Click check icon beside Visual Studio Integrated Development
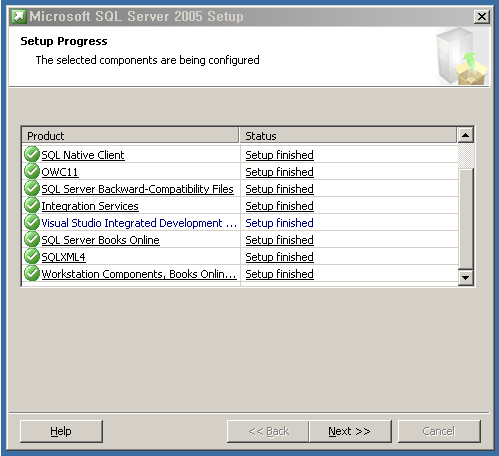The image size is (499, 456). click(32, 223)
